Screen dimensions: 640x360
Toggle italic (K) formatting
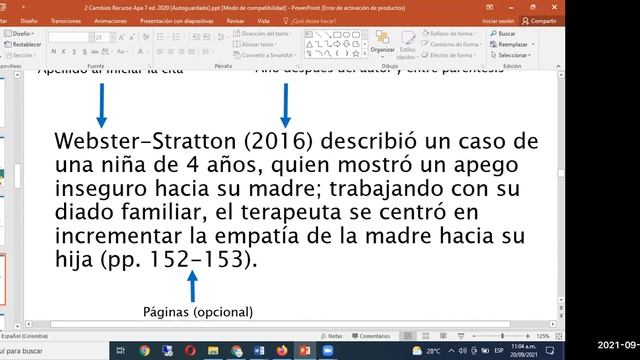click(x=64, y=52)
